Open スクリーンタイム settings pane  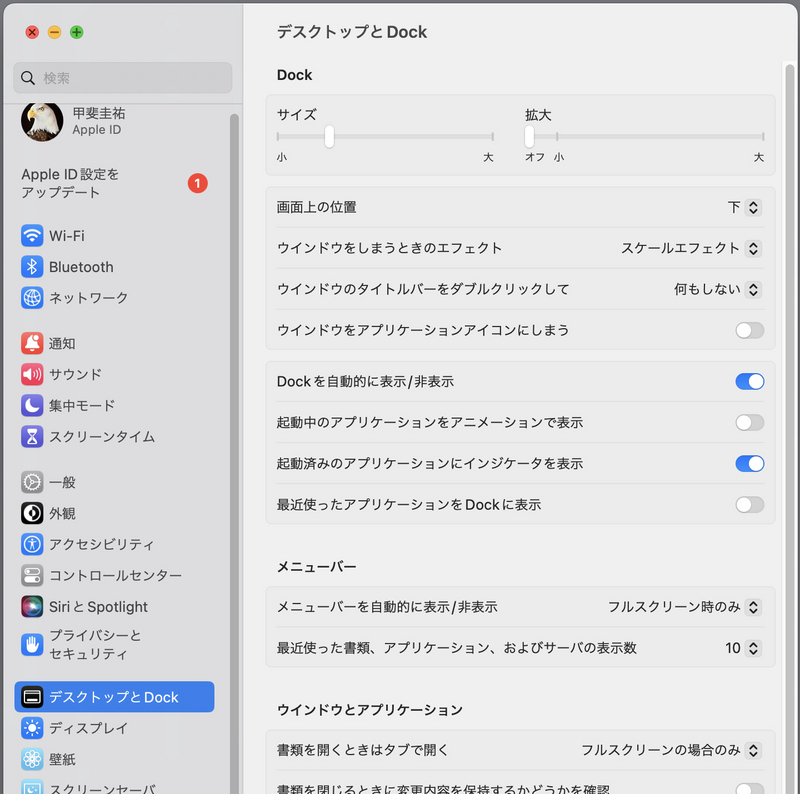tap(114, 436)
